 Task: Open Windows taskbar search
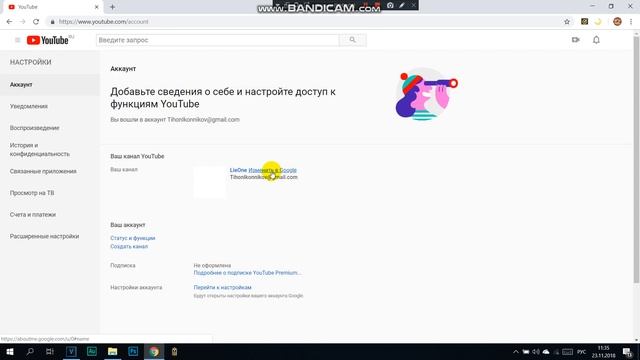pyautogui.click(x=30, y=351)
